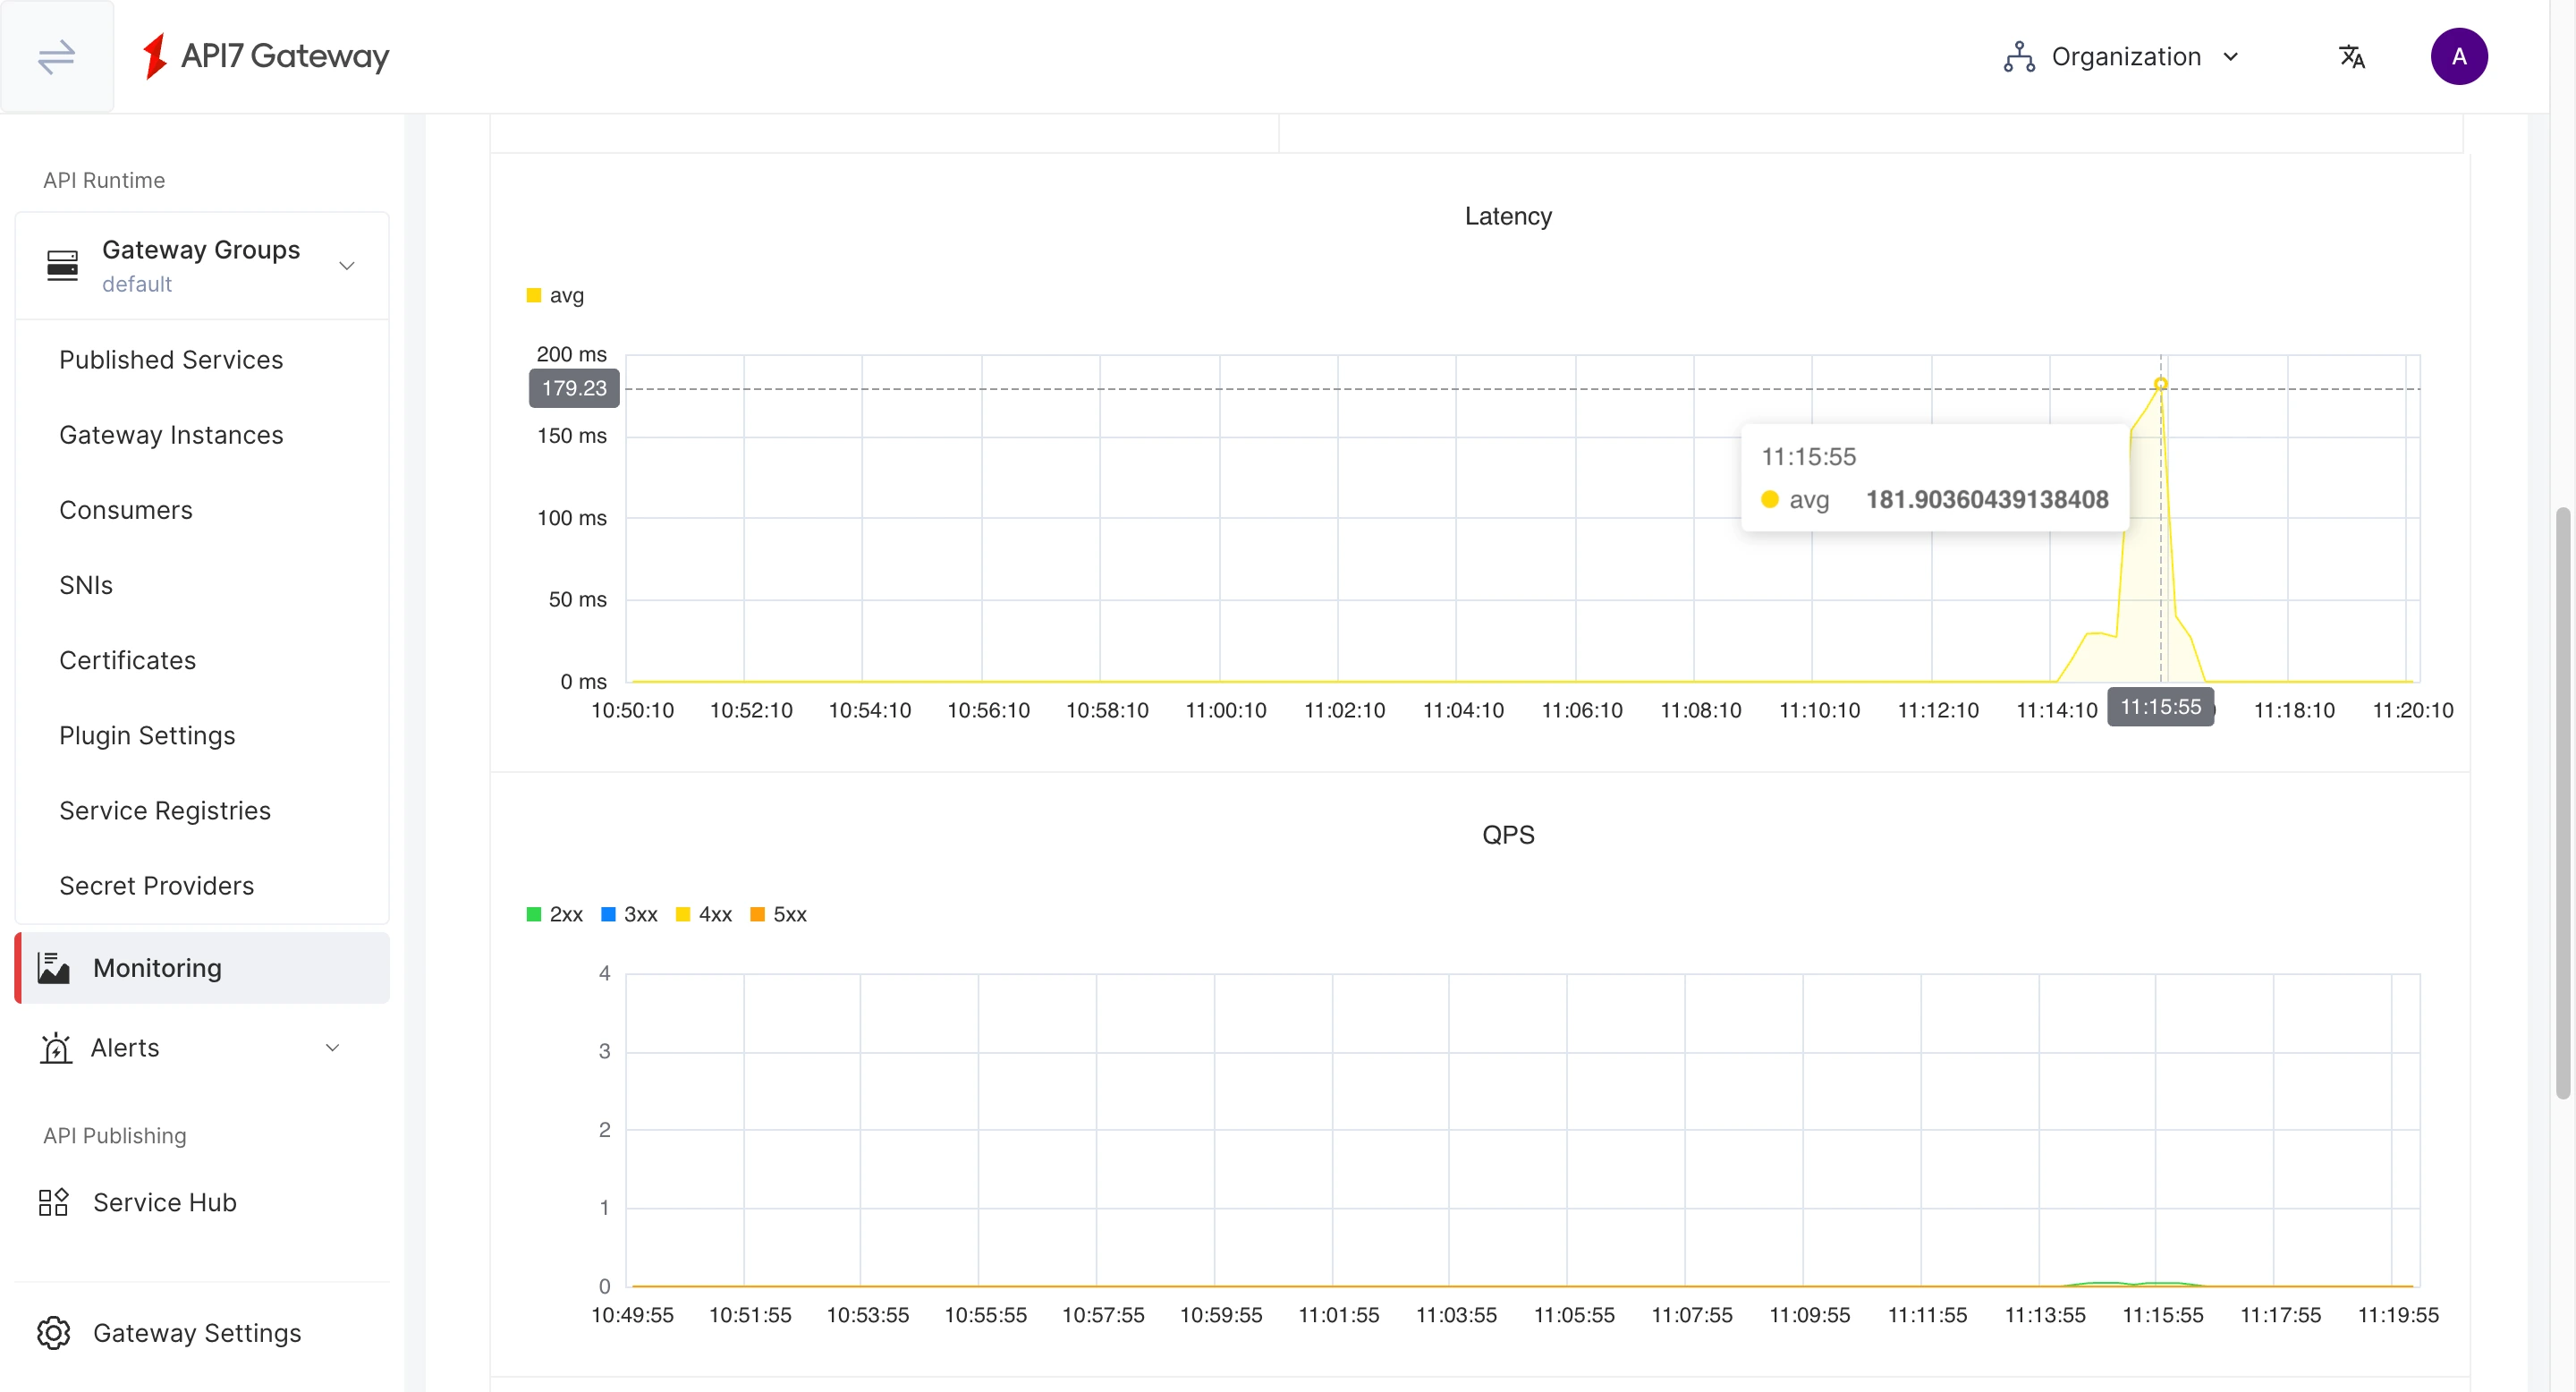Open Plugin Settings
This screenshot has width=2576, height=1392.
tap(147, 736)
